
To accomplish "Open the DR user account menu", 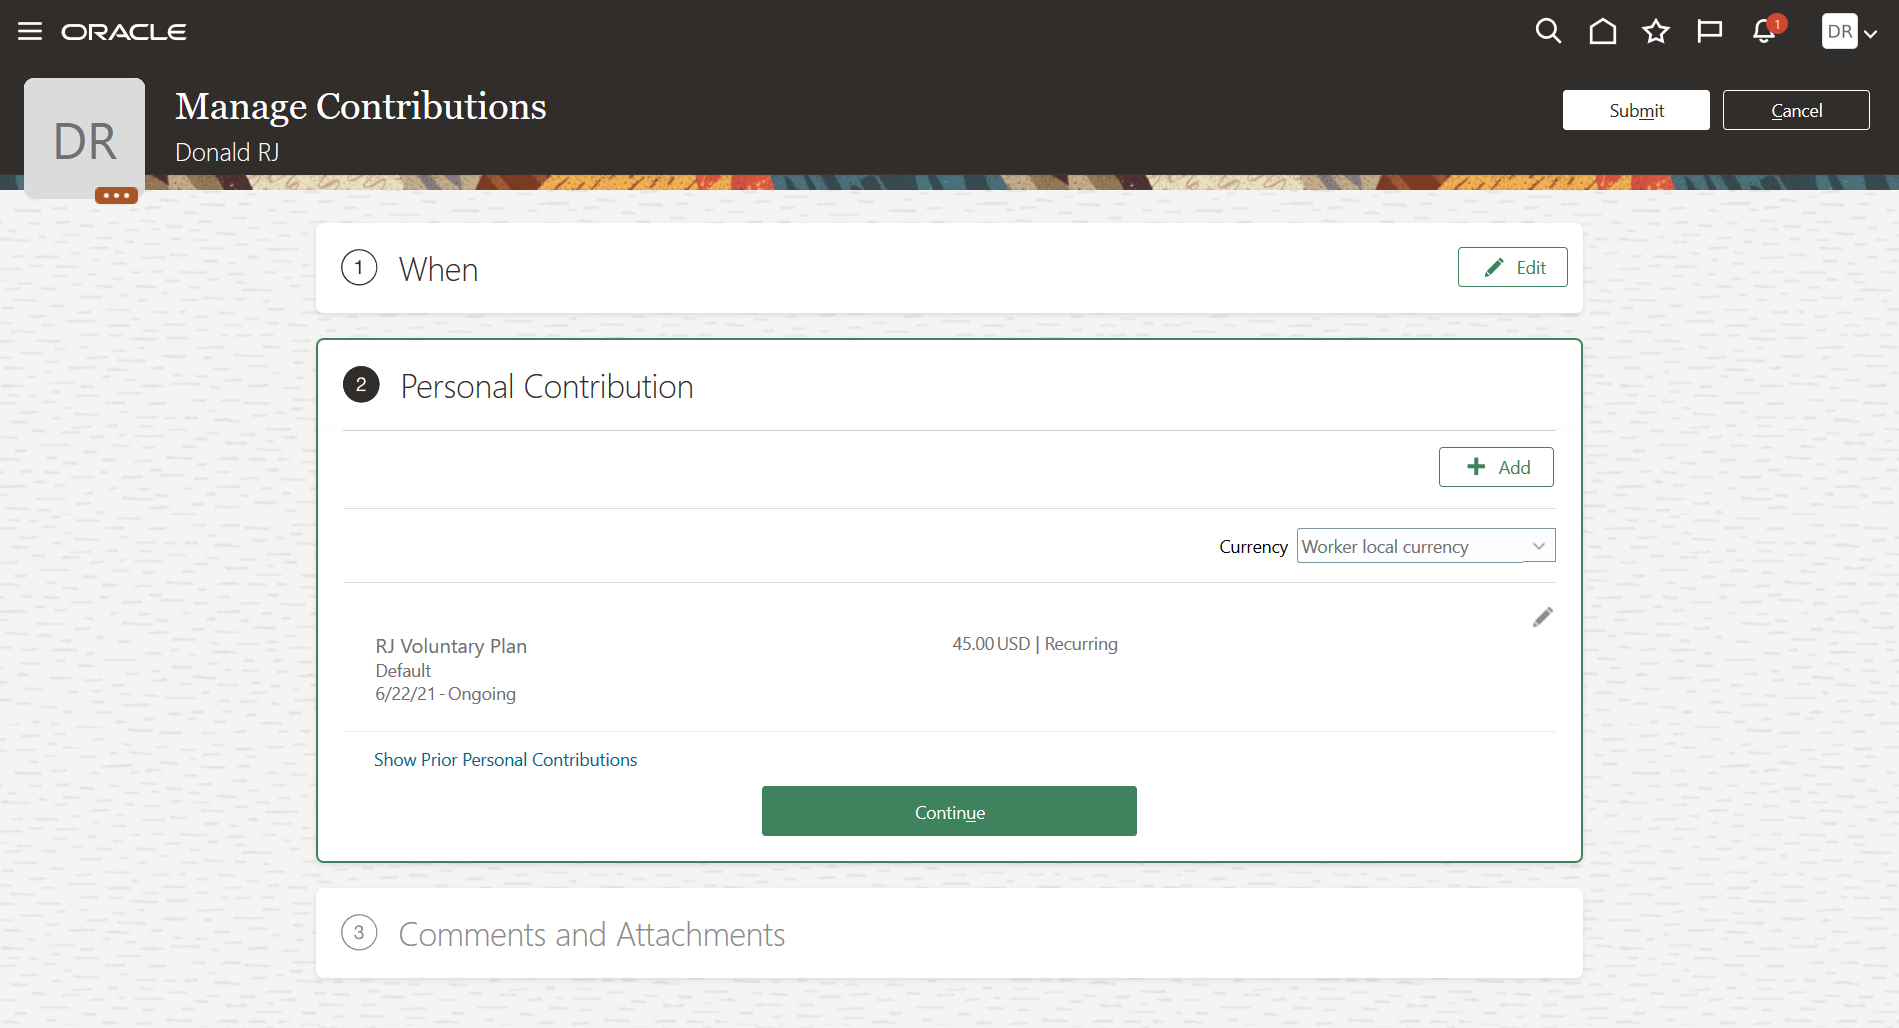I will [1848, 32].
